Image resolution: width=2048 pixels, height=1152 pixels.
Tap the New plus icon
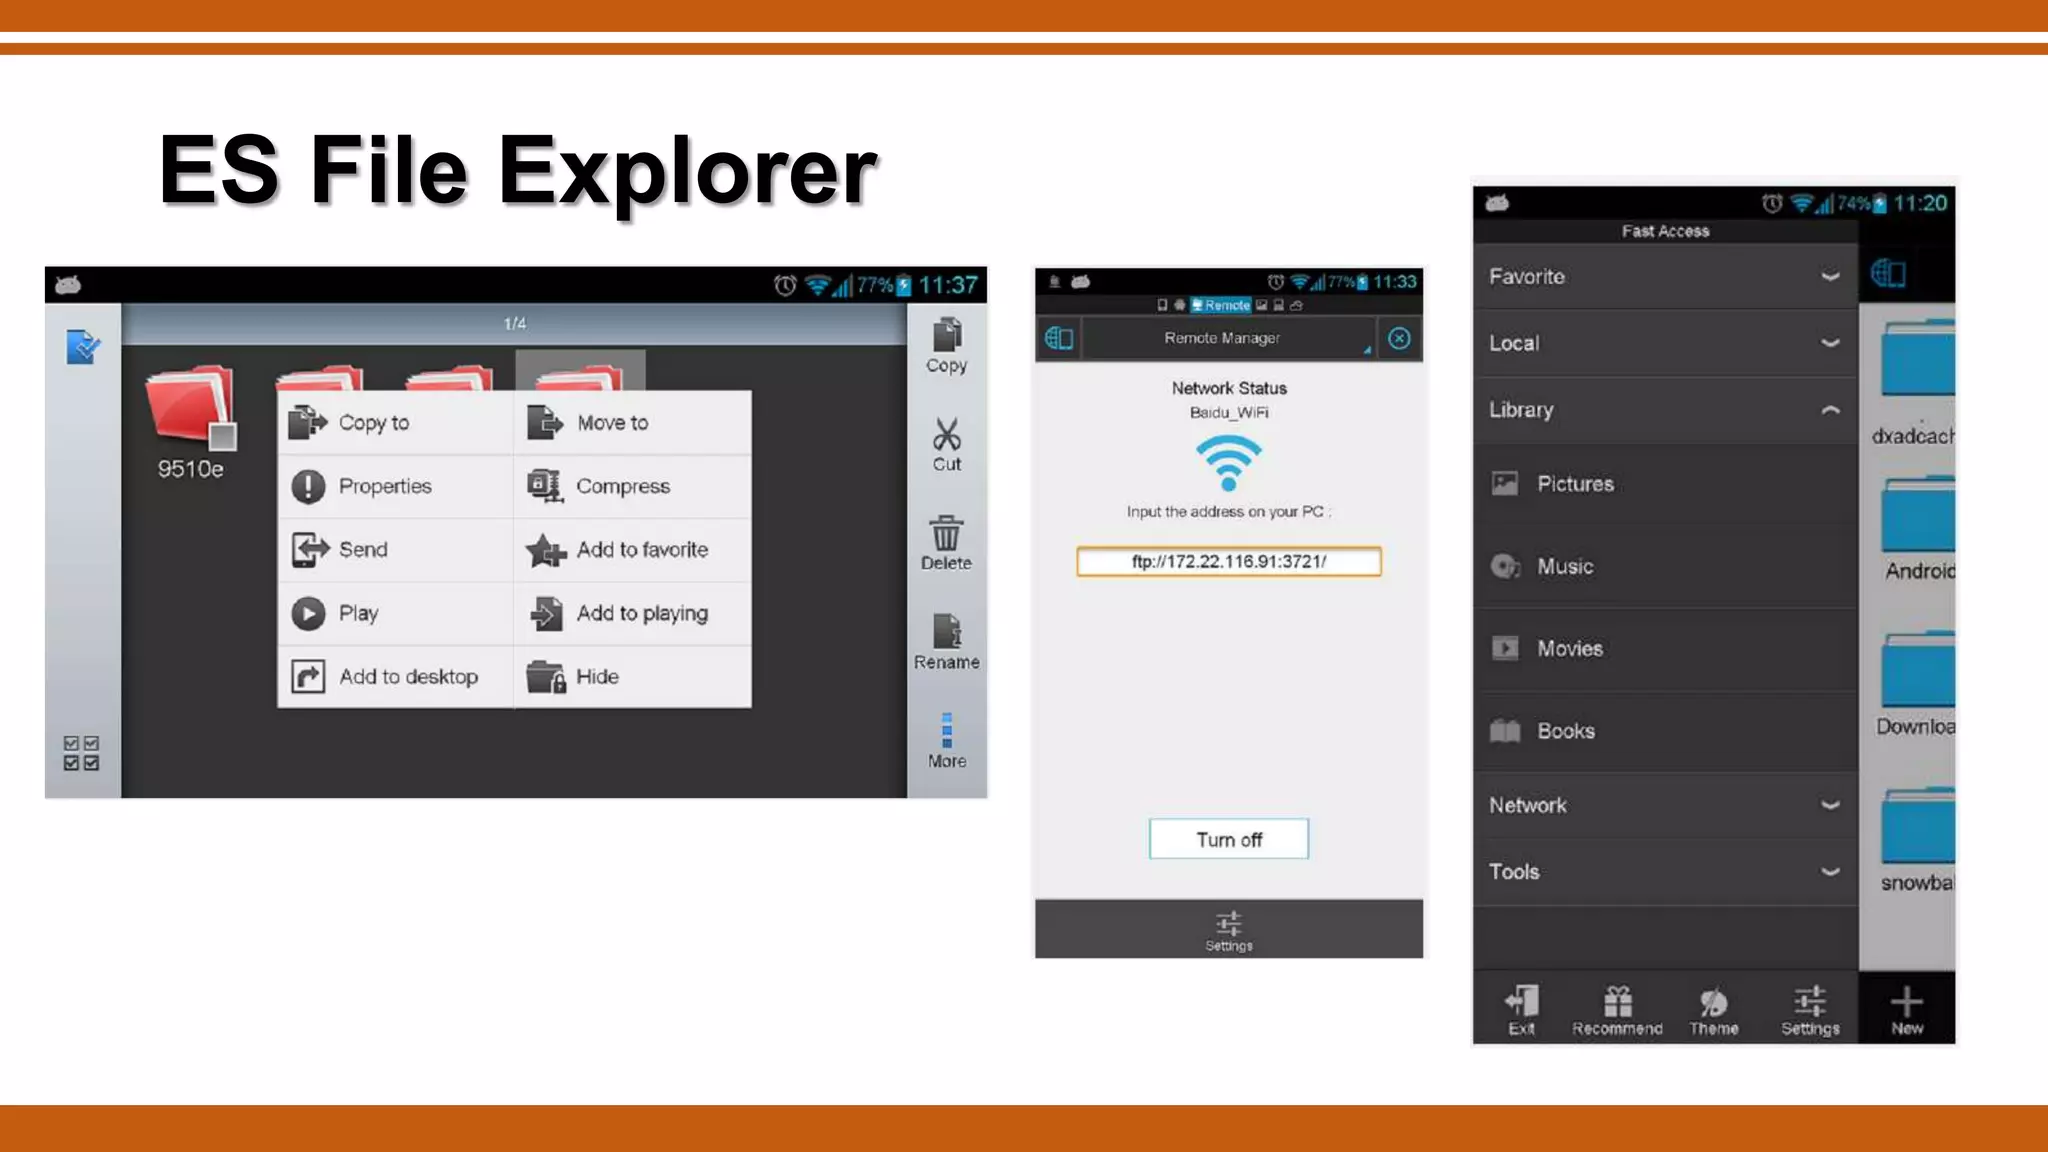(x=1907, y=1010)
